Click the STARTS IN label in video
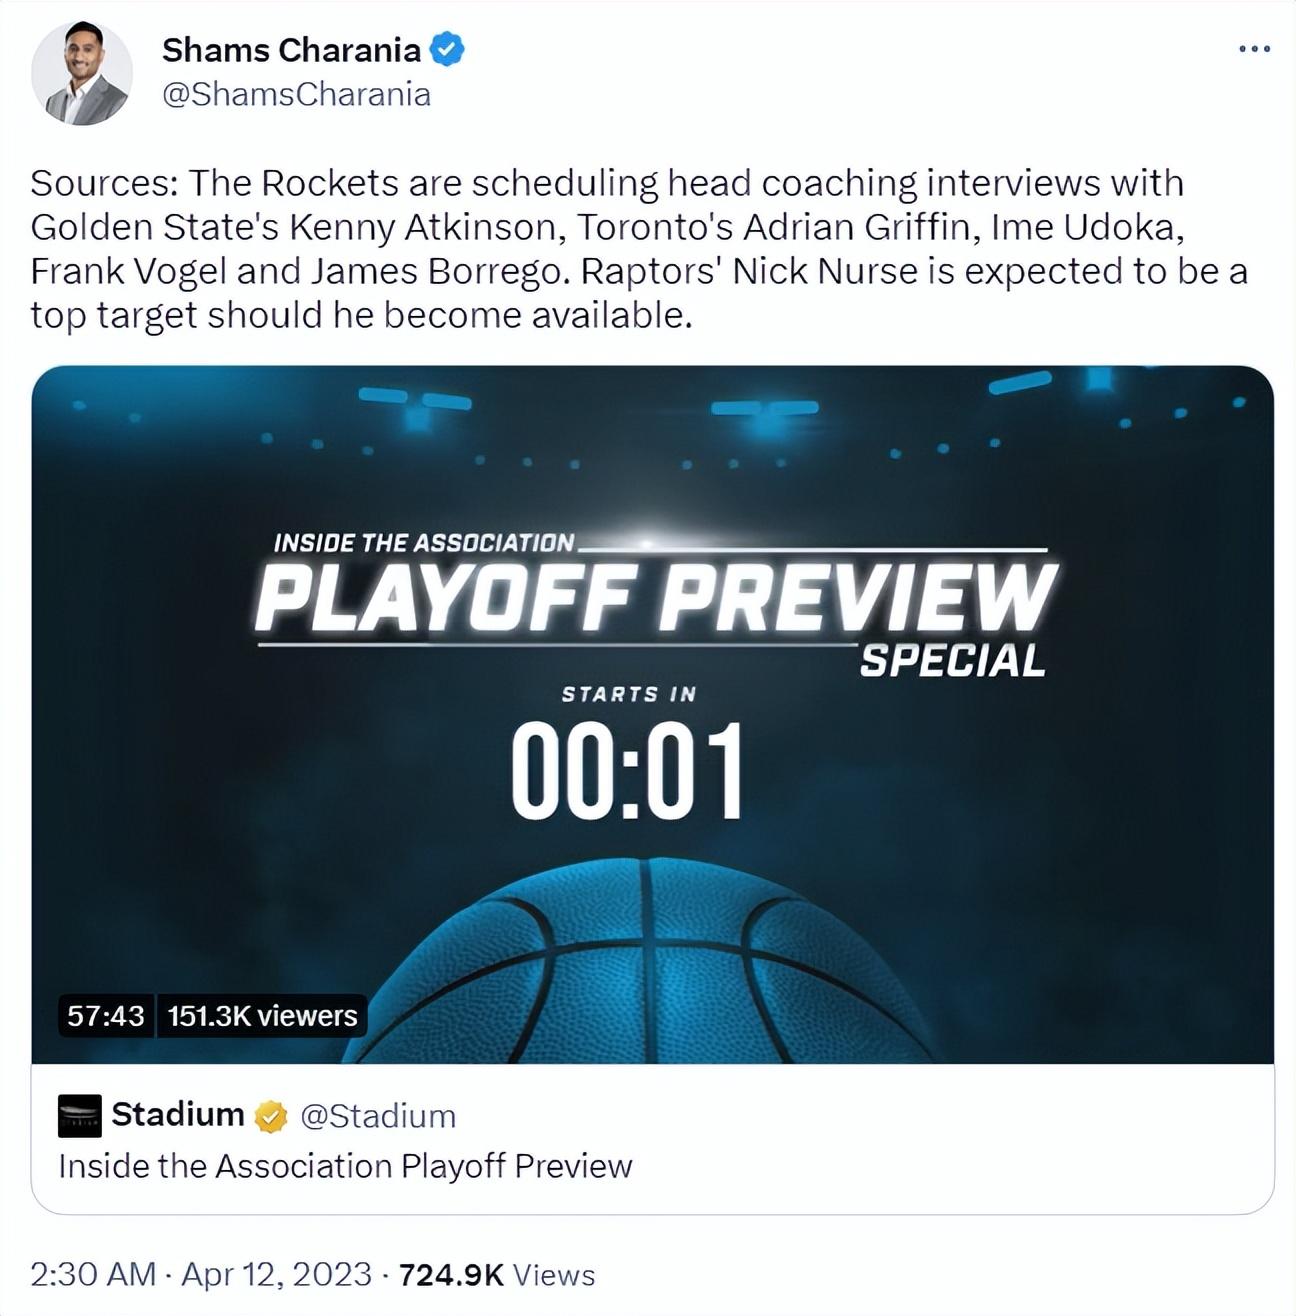The width and height of the screenshot is (1296, 1316). (628, 694)
